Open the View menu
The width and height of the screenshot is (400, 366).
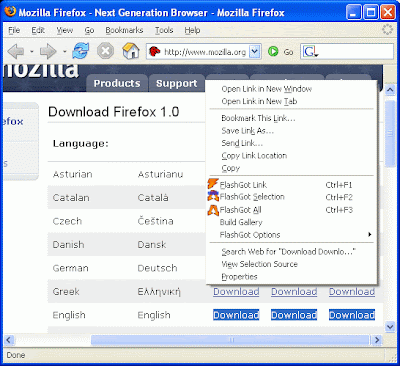[x=64, y=30]
